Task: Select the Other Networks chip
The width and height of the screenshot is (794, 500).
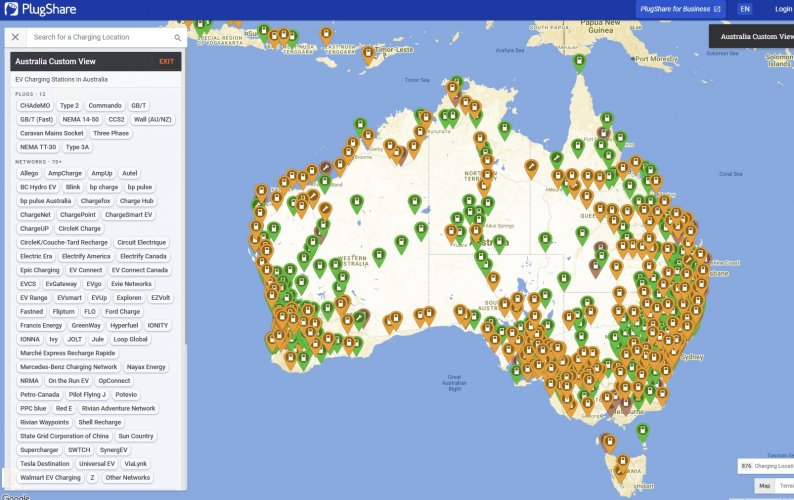Action: (128, 477)
